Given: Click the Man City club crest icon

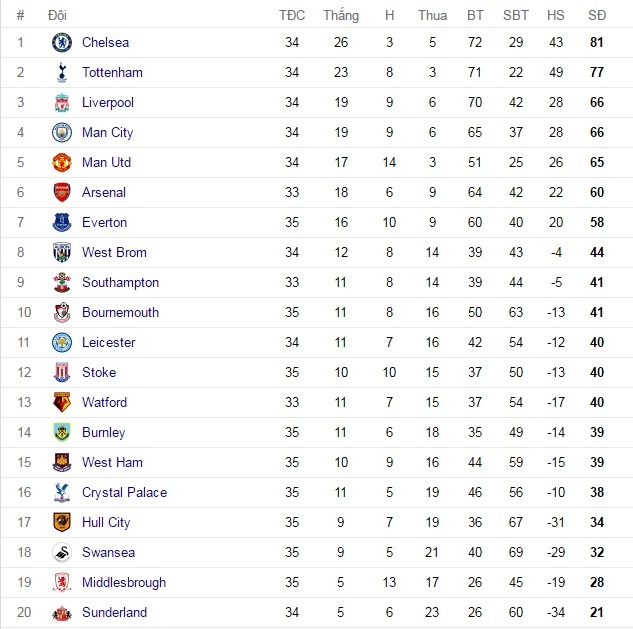Looking at the screenshot, I should coord(62,133).
